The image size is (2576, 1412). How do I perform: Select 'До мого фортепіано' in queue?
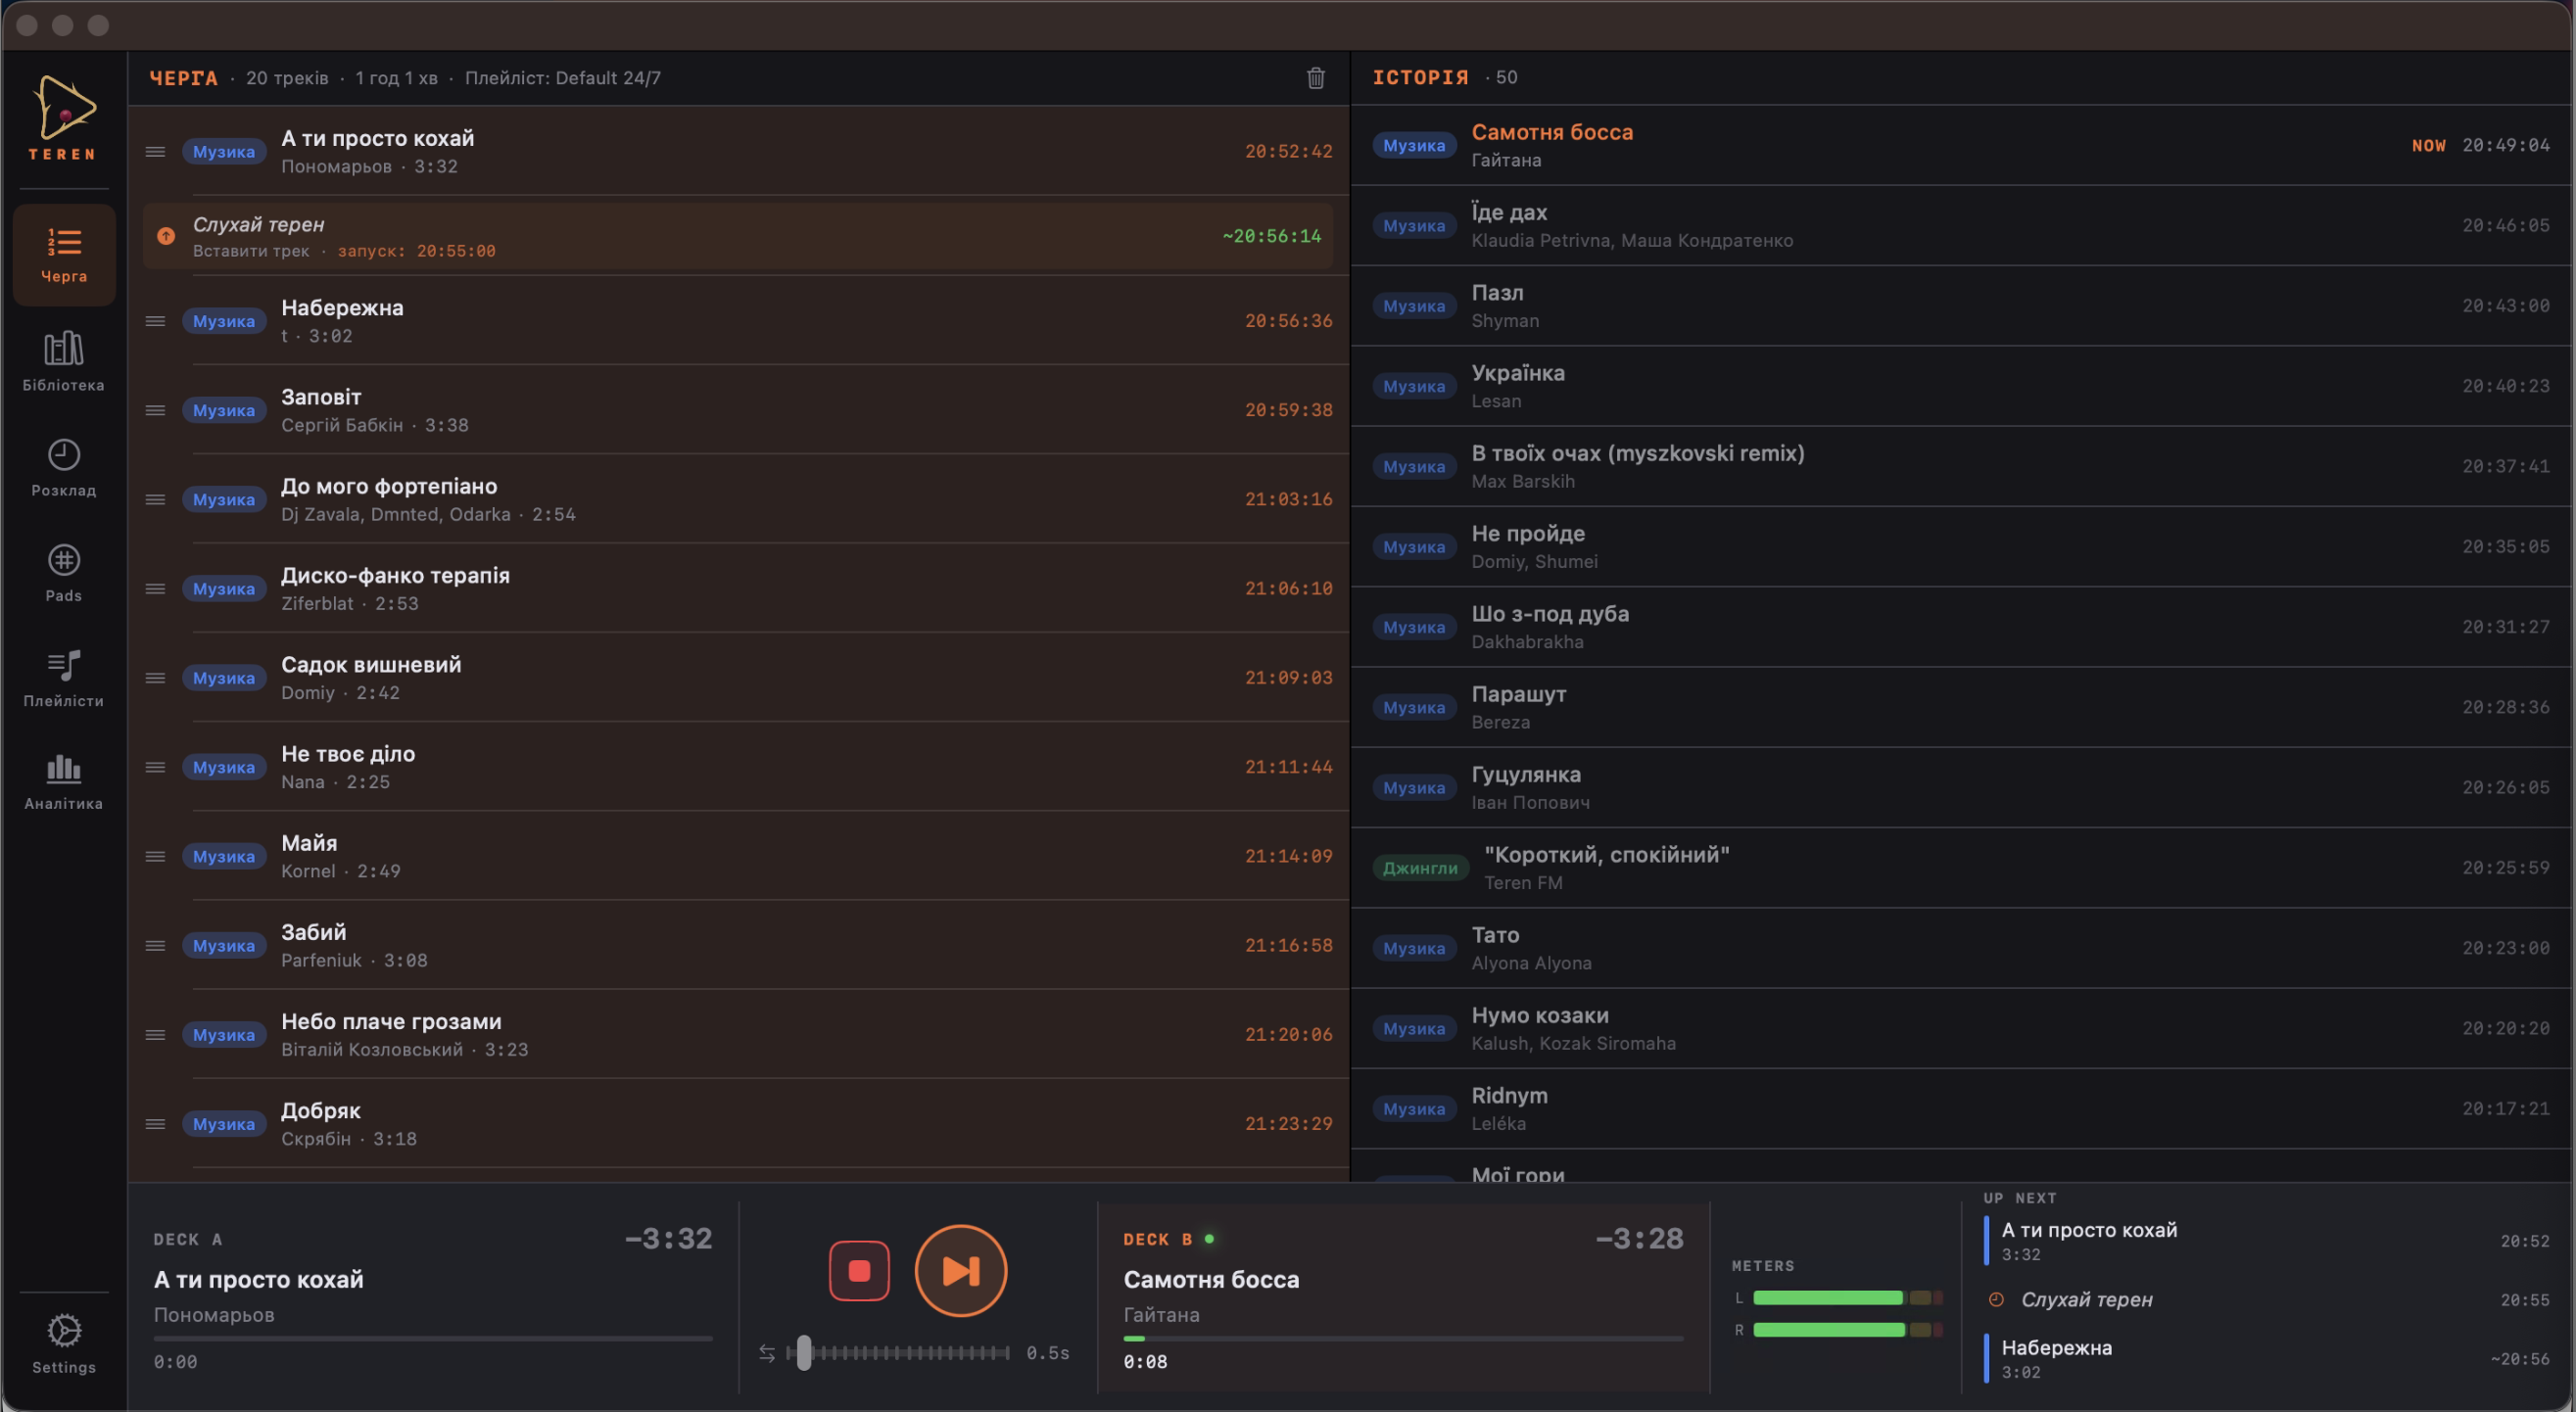pyautogui.click(x=739, y=499)
